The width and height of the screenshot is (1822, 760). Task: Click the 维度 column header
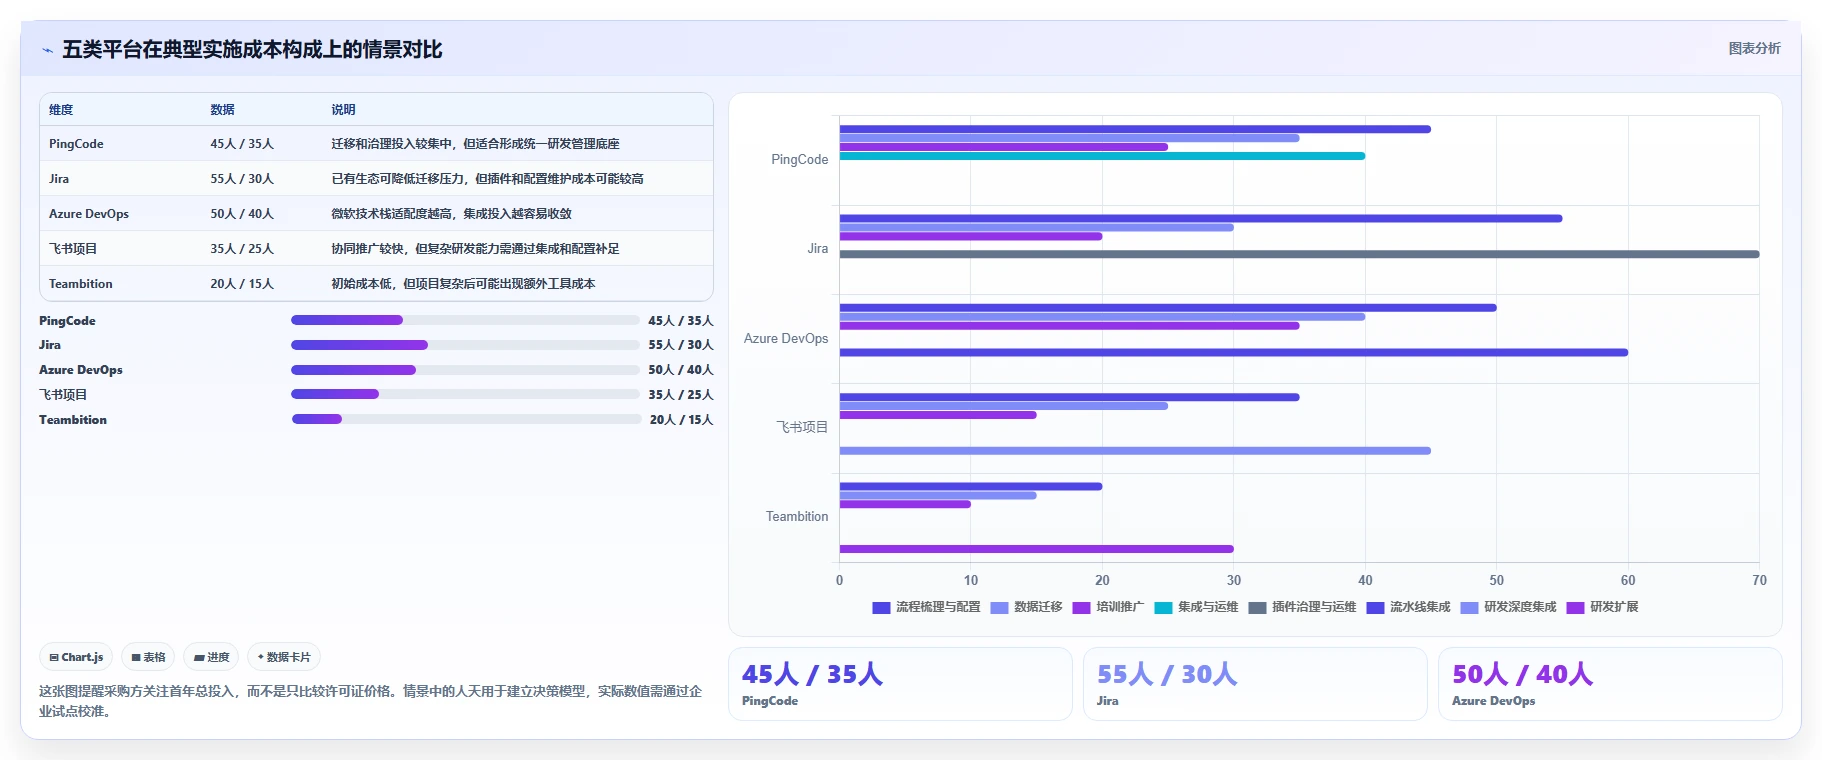(61, 110)
